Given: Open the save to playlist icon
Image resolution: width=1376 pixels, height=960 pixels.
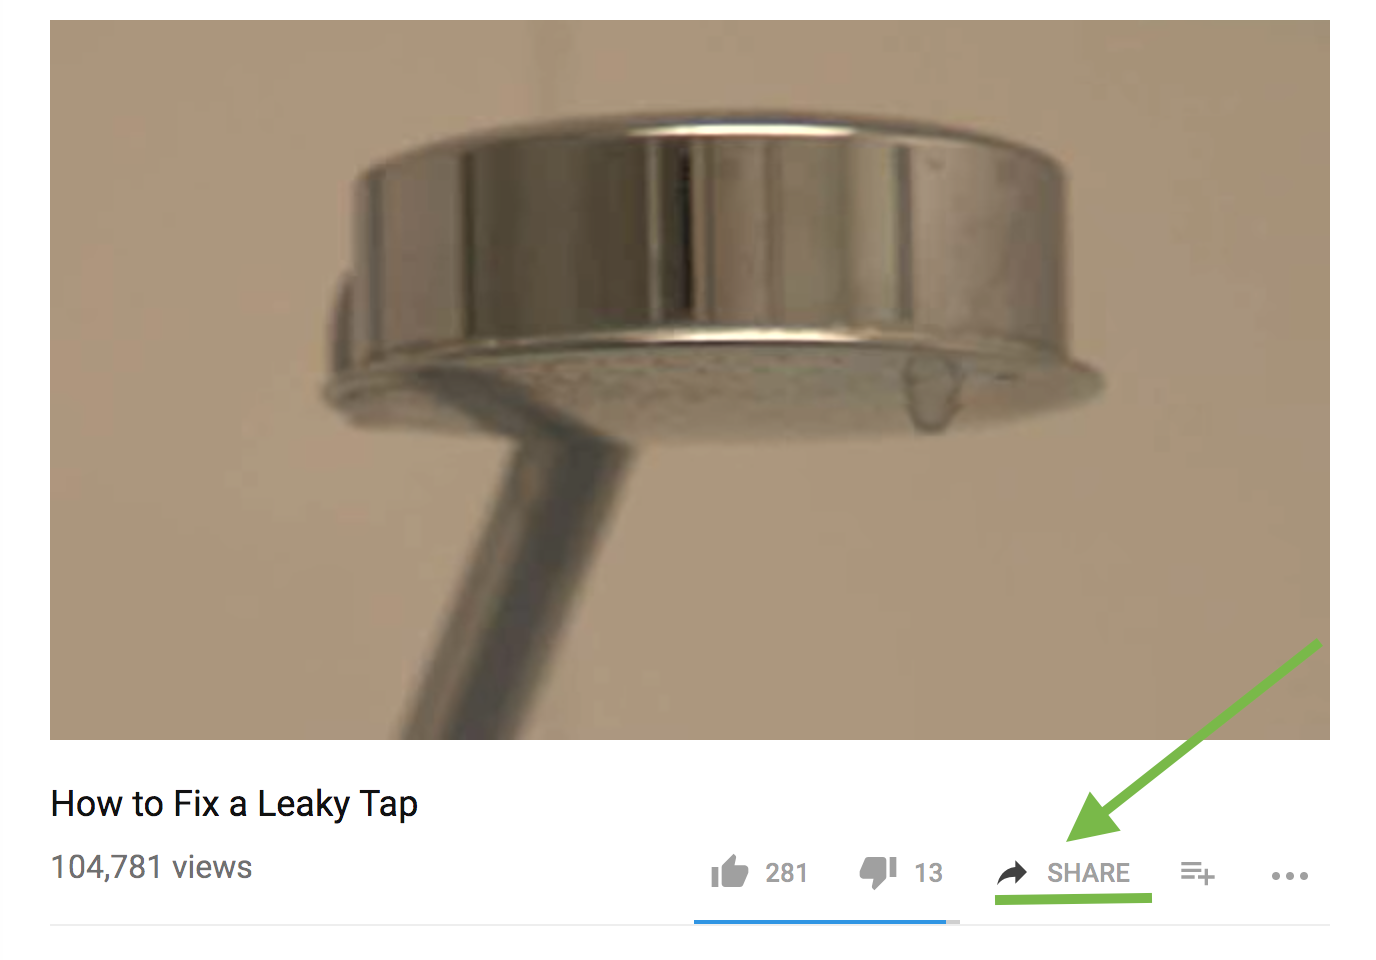Looking at the screenshot, I should [1197, 873].
